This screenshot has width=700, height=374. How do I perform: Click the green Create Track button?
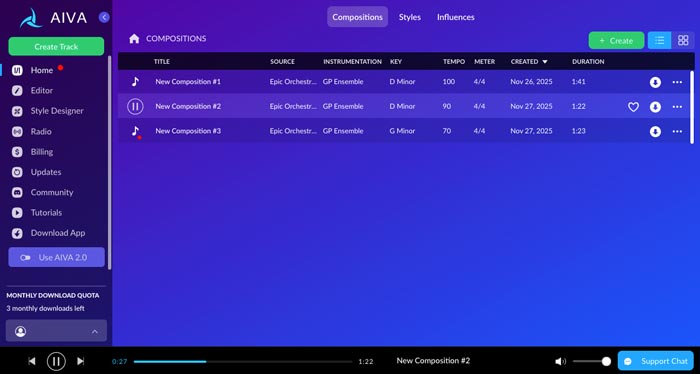coord(56,46)
